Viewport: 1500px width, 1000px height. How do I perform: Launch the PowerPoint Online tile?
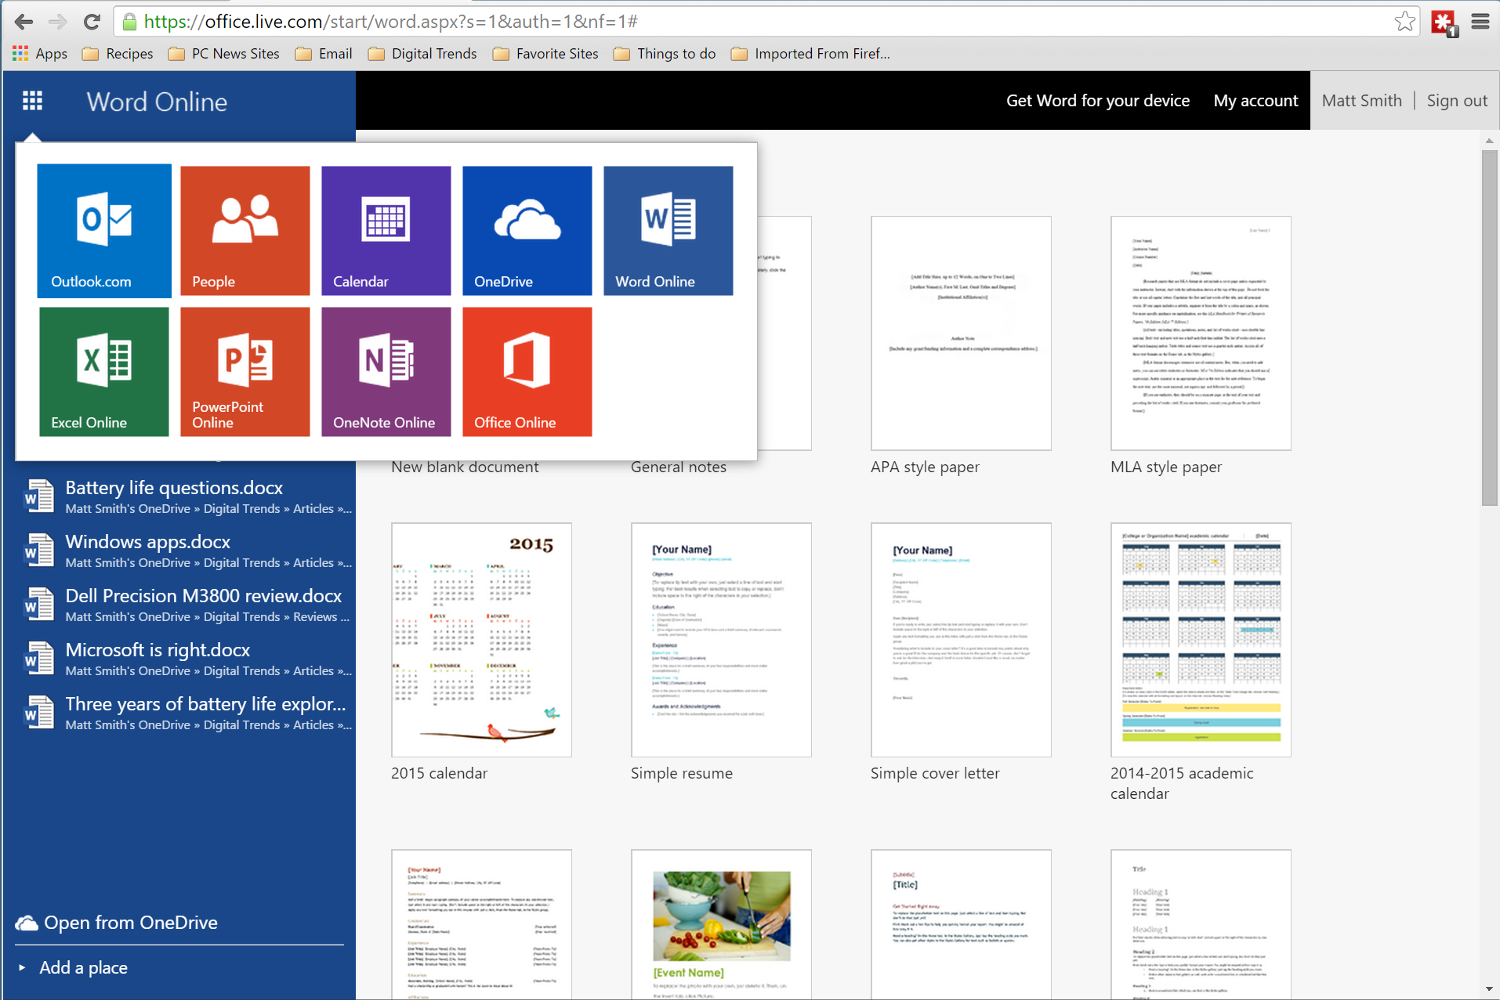(x=245, y=372)
